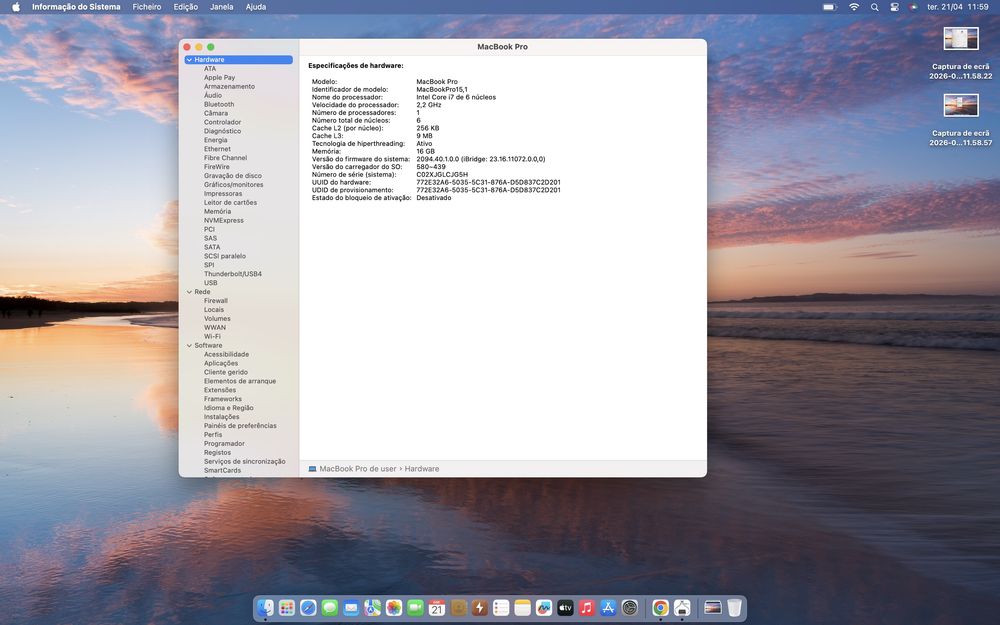
Task: Select USB in the sidebar
Action: tap(210, 283)
